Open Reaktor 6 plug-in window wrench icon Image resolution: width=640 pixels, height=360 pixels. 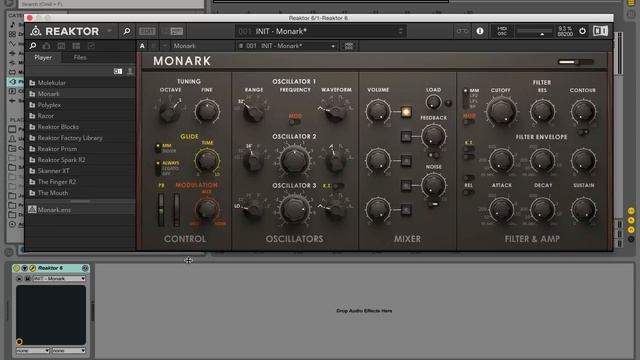tap(33, 268)
